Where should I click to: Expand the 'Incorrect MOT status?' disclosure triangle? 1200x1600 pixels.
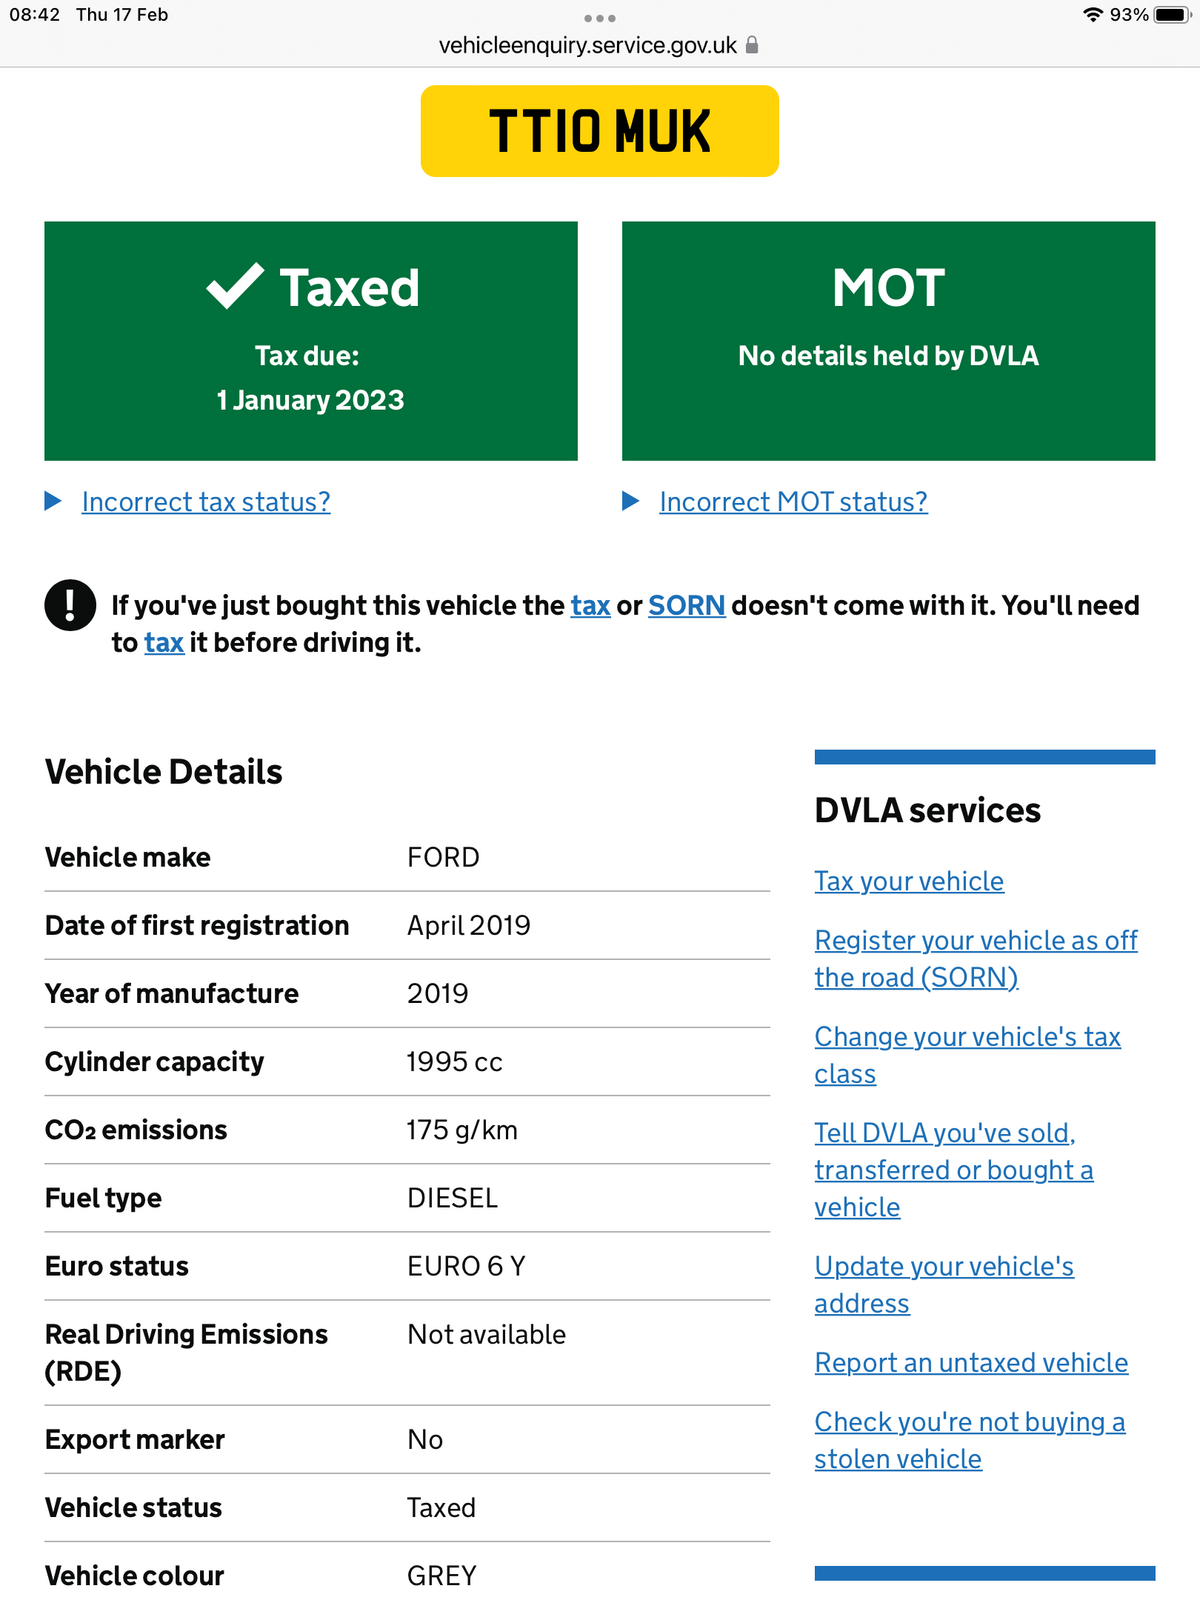click(631, 501)
